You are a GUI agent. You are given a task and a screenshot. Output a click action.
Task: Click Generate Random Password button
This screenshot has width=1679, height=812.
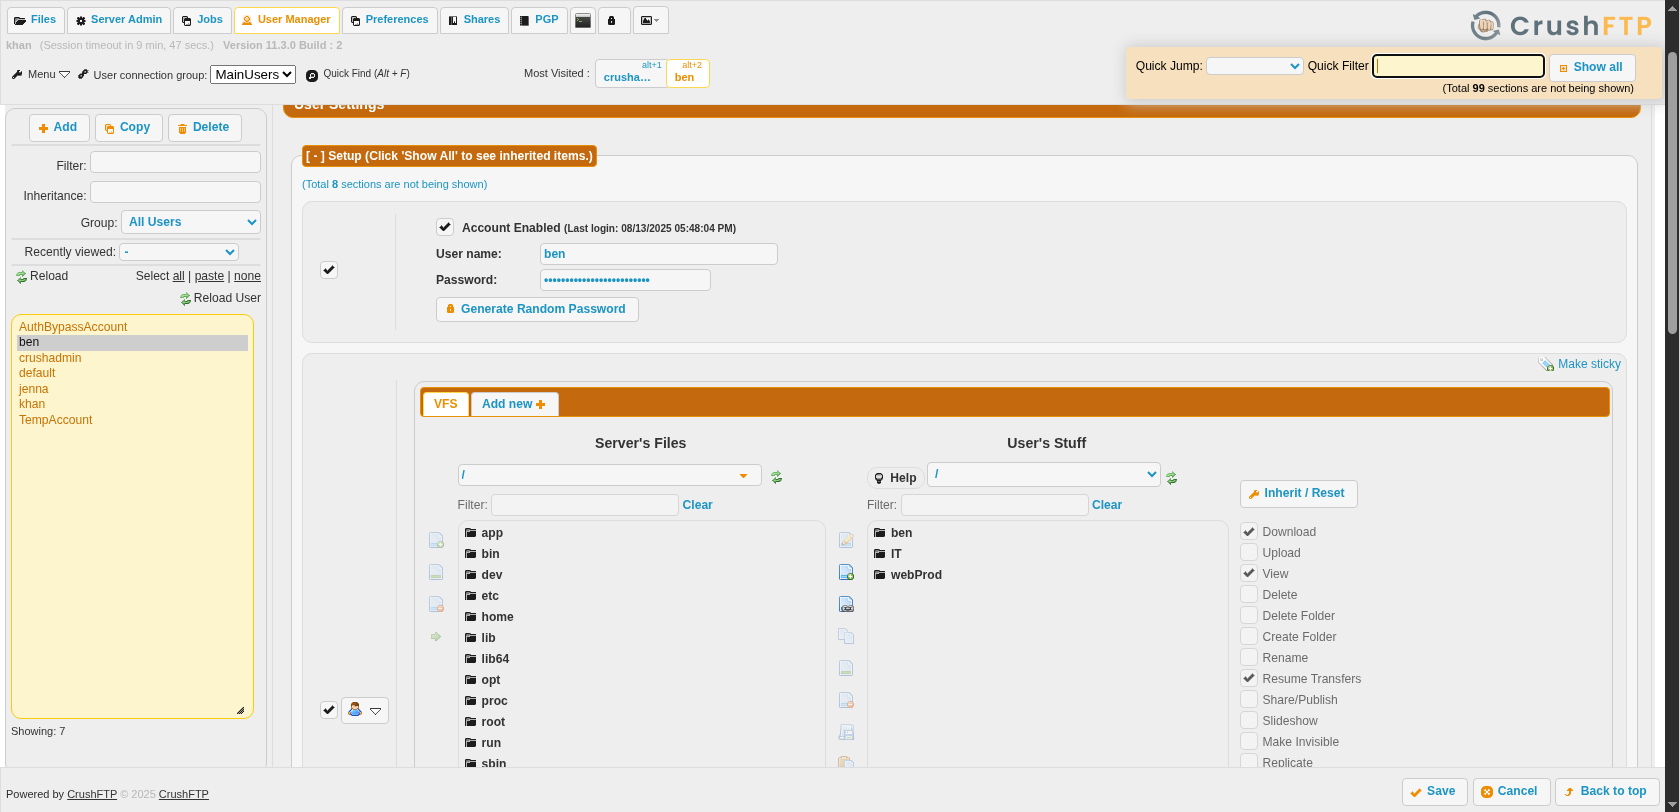(537, 309)
